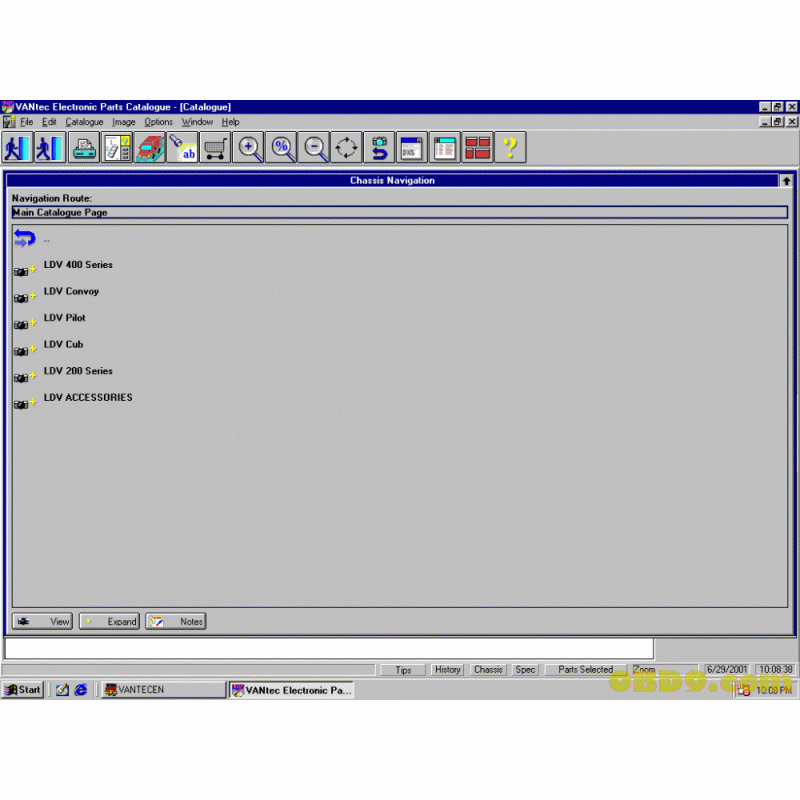Open the File menu

[27, 122]
